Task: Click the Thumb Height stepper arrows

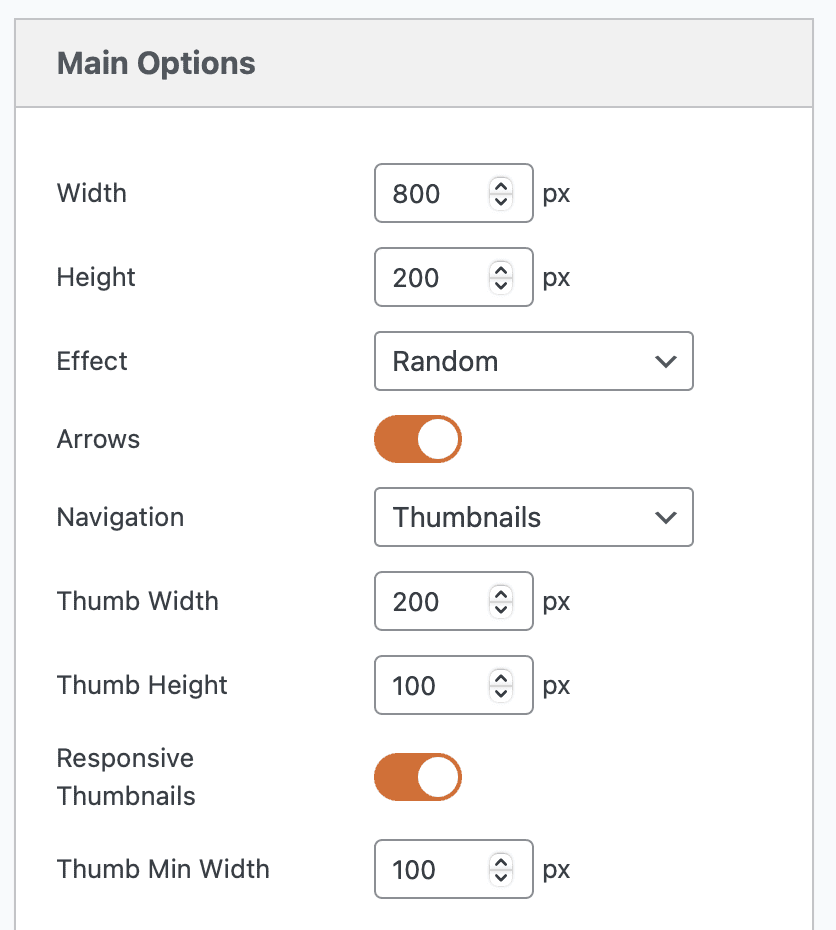Action: (501, 685)
